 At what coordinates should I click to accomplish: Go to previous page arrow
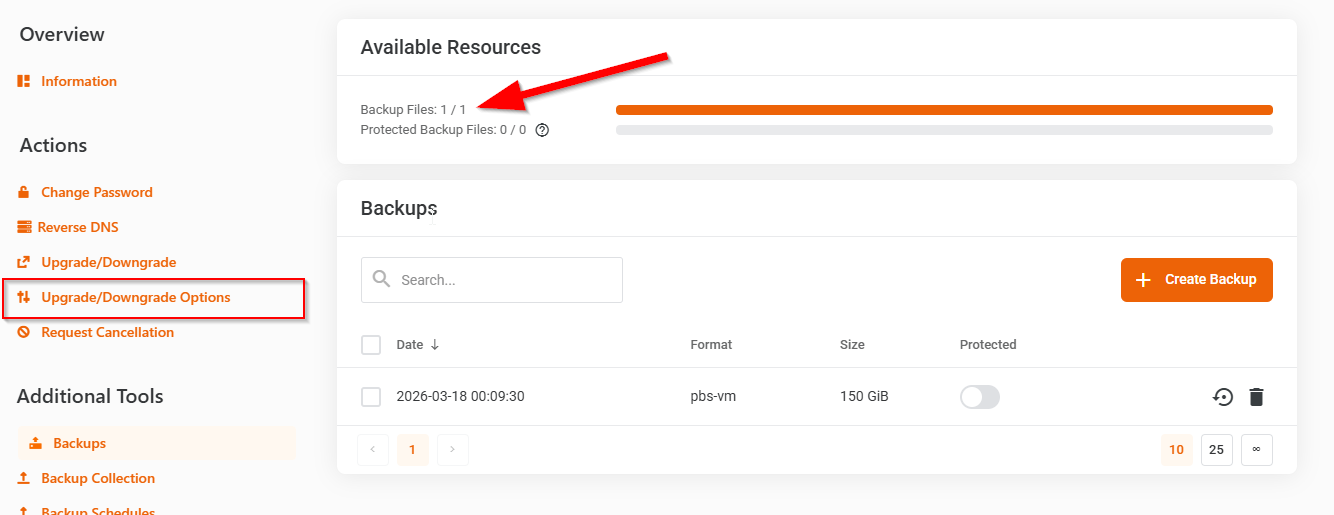pos(373,450)
